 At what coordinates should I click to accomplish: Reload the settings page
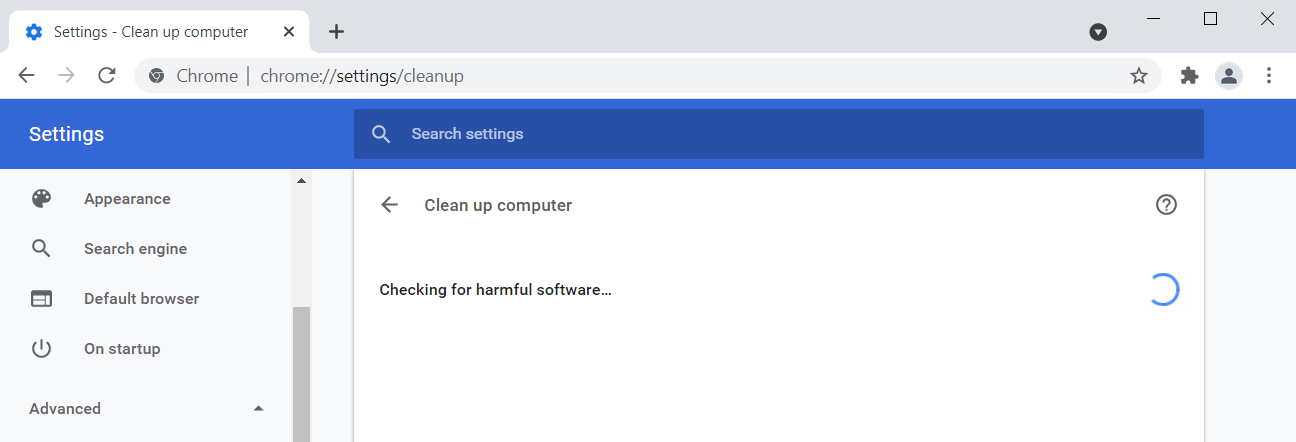[x=107, y=76]
